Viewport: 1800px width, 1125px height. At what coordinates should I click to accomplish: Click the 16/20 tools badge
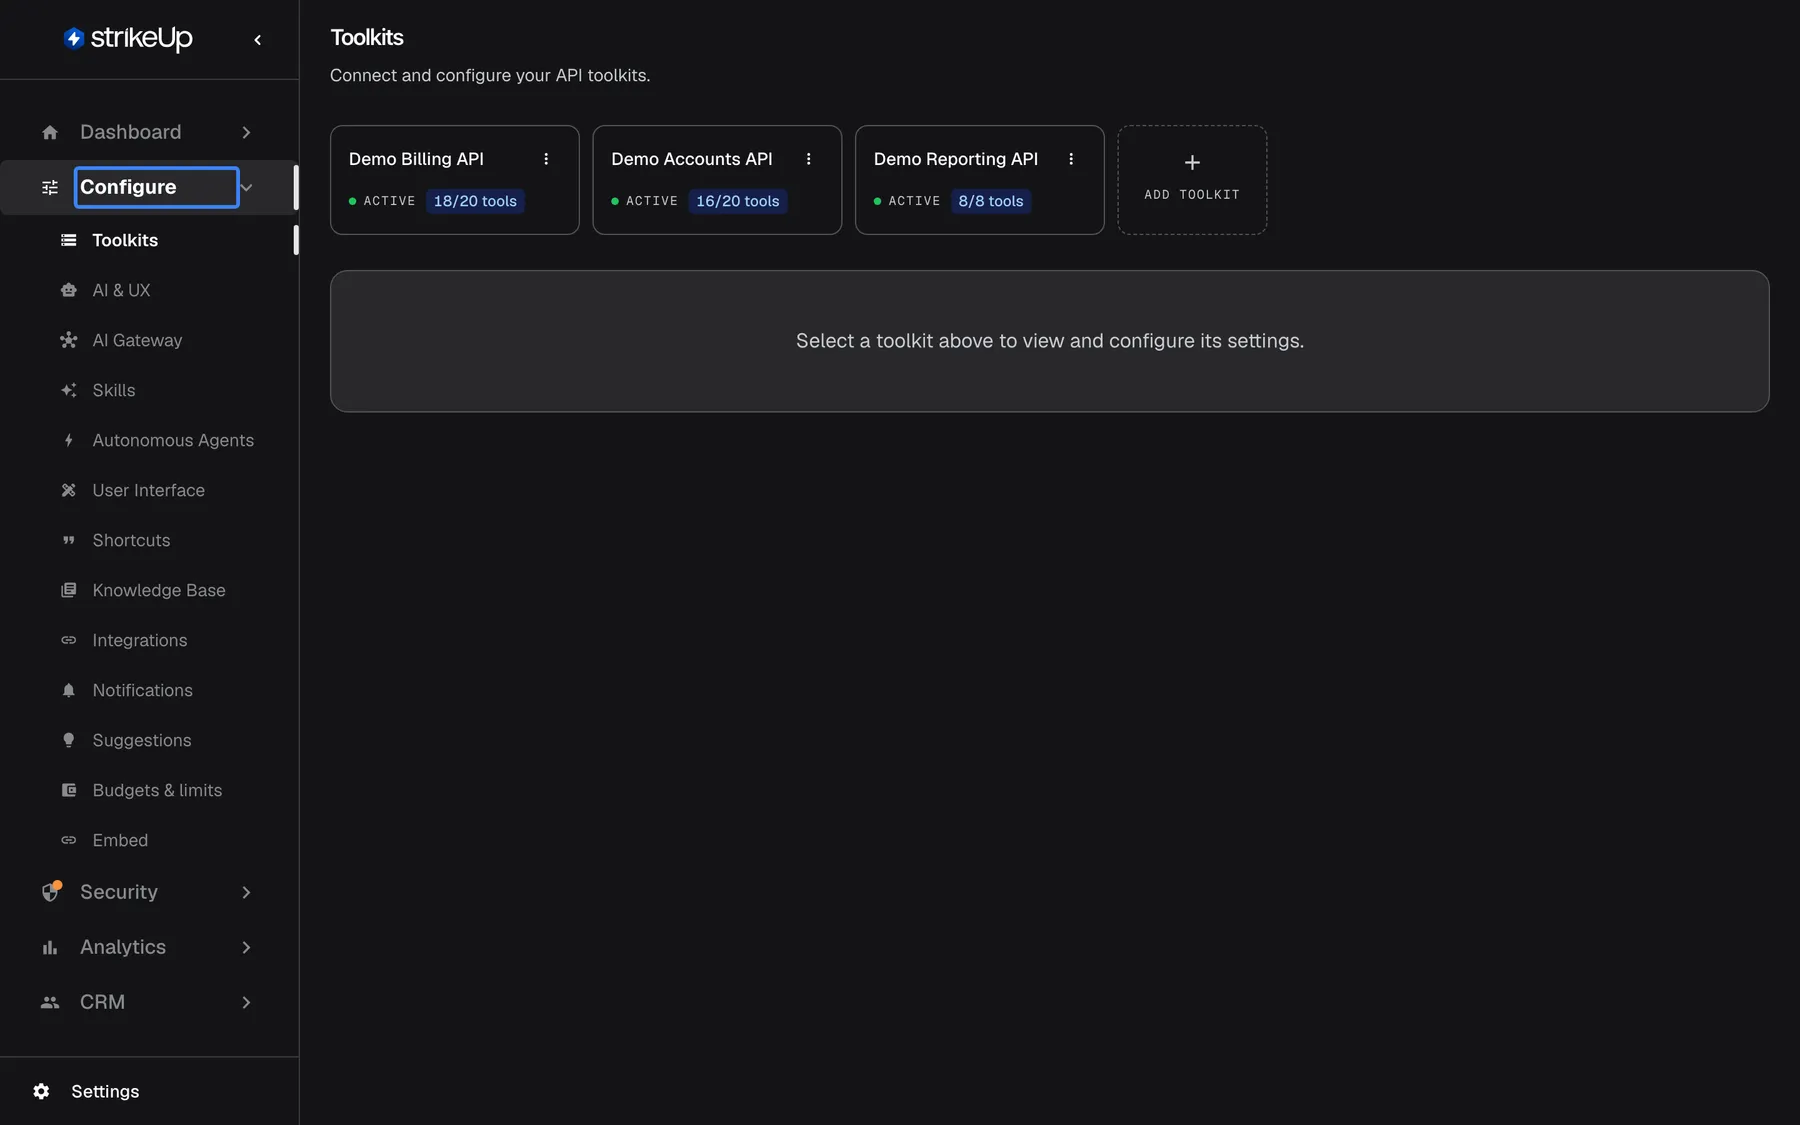pyautogui.click(x=738, y=201)
